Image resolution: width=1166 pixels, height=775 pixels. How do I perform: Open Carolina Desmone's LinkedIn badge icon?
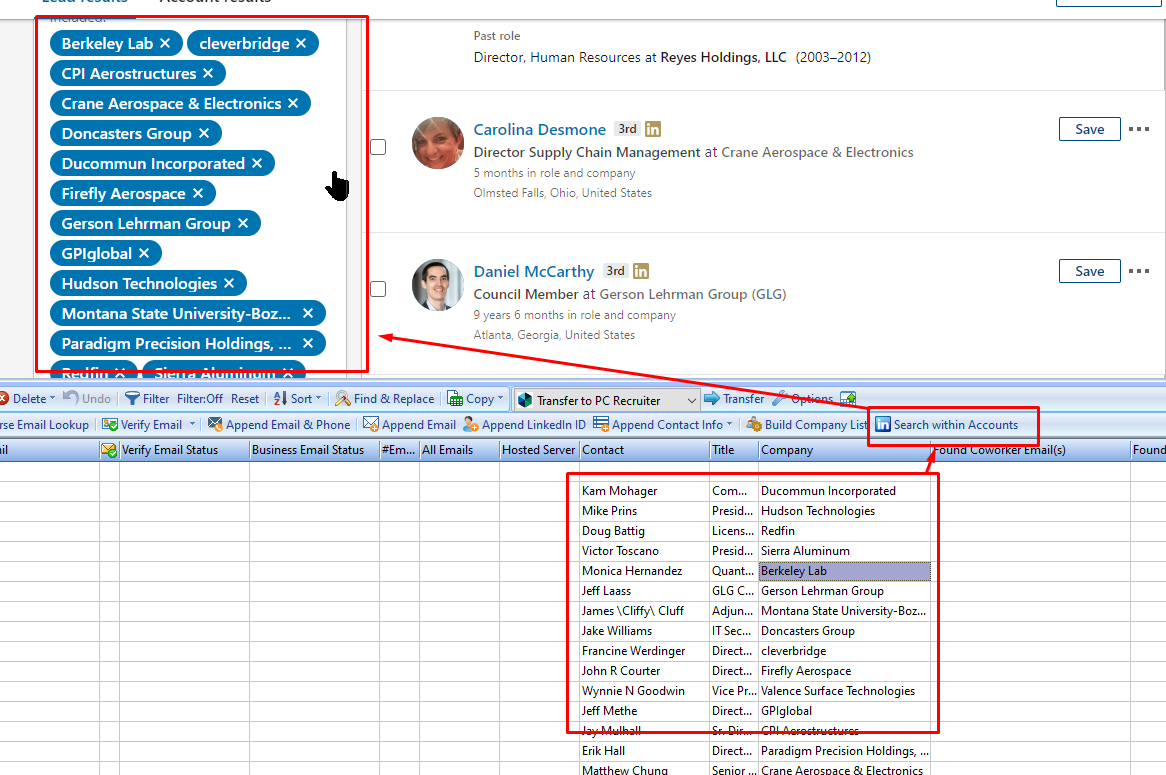pos(653,129)
